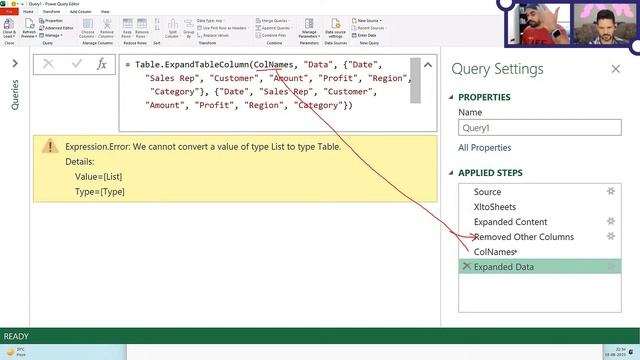
Task: Click the Expression.Error warning message
Action: click(203, 147)
